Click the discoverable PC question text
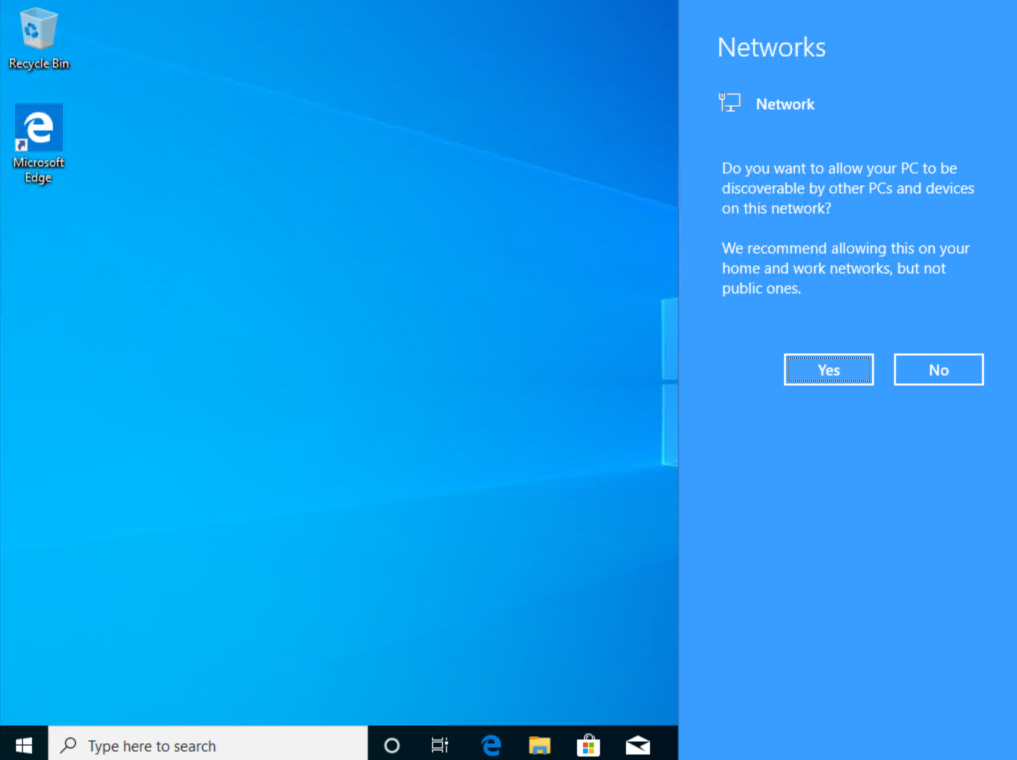The image size is (1017, 760). pos(847,188)
